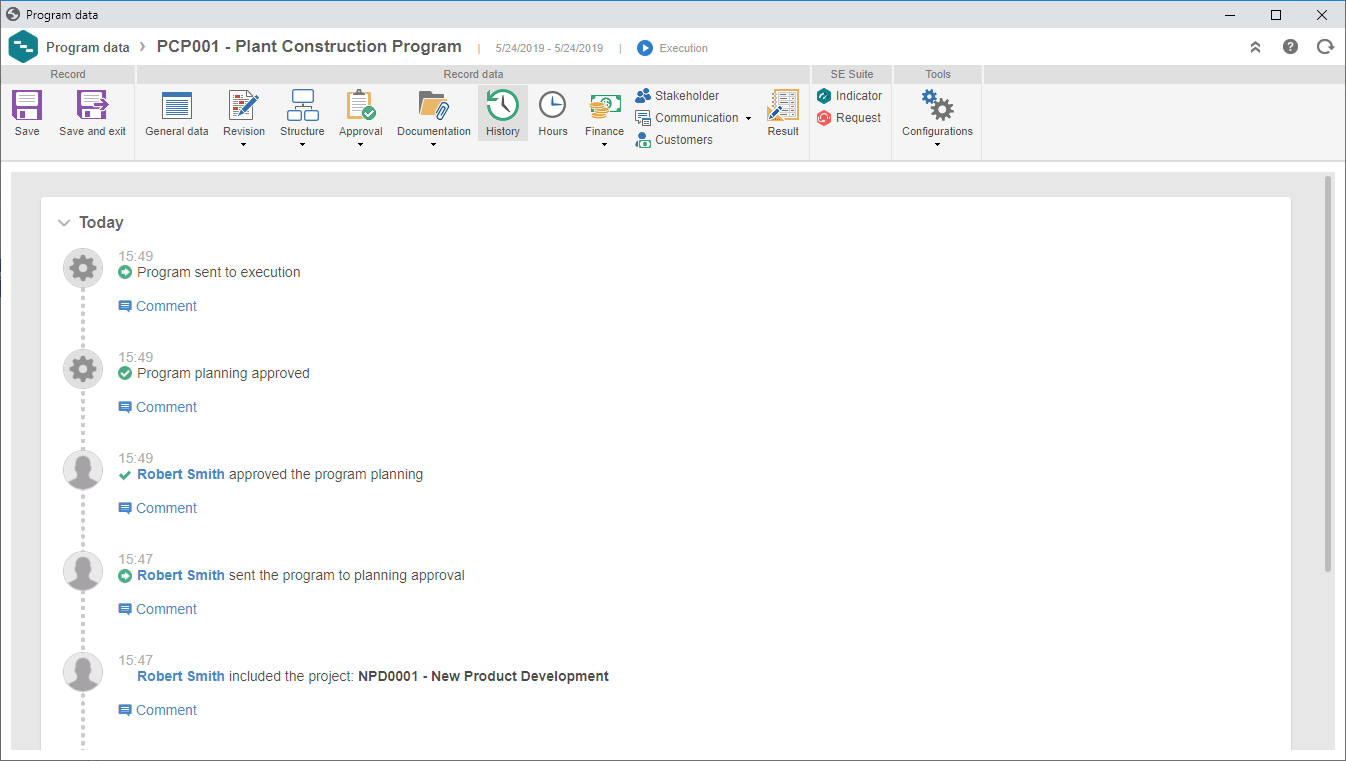Click the vertical scrollbar of history list
This screenshot has width=1346, height=761.
(1328, 374)
